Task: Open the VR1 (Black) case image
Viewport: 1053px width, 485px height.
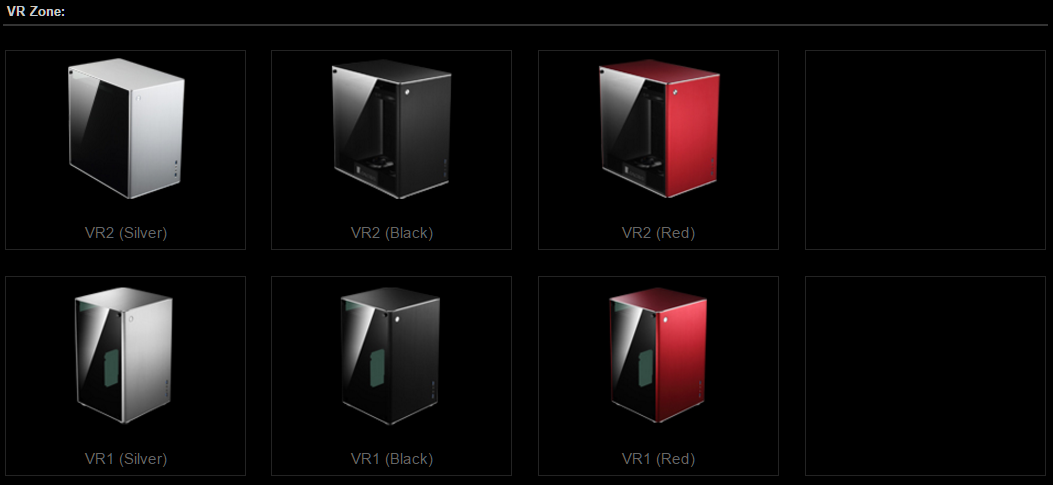Action: point(390,355)
